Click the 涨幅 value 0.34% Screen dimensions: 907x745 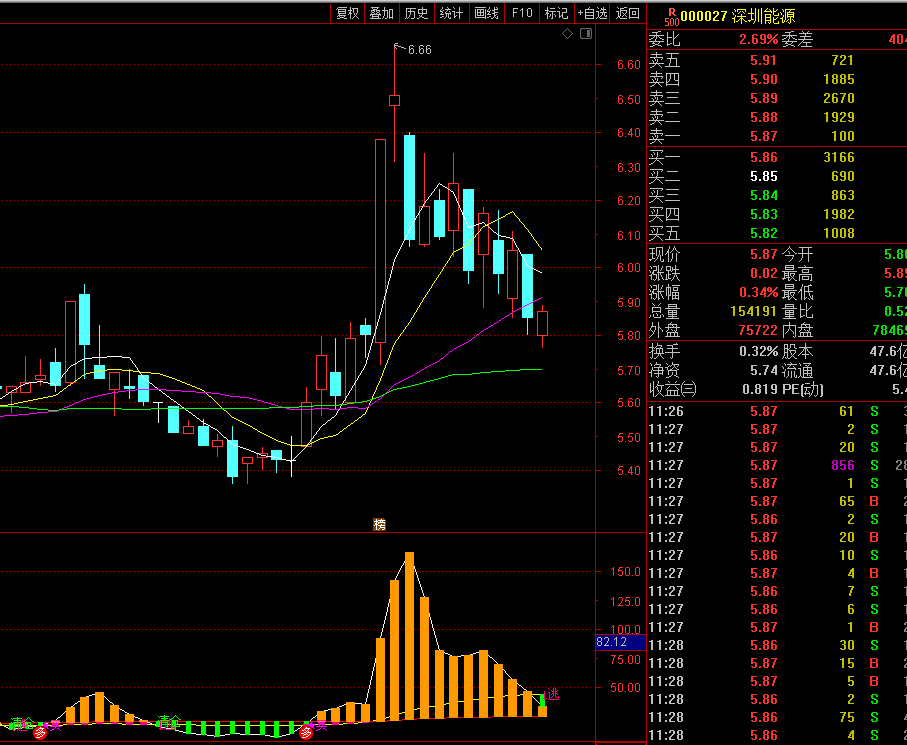click(x=758, y=293)
